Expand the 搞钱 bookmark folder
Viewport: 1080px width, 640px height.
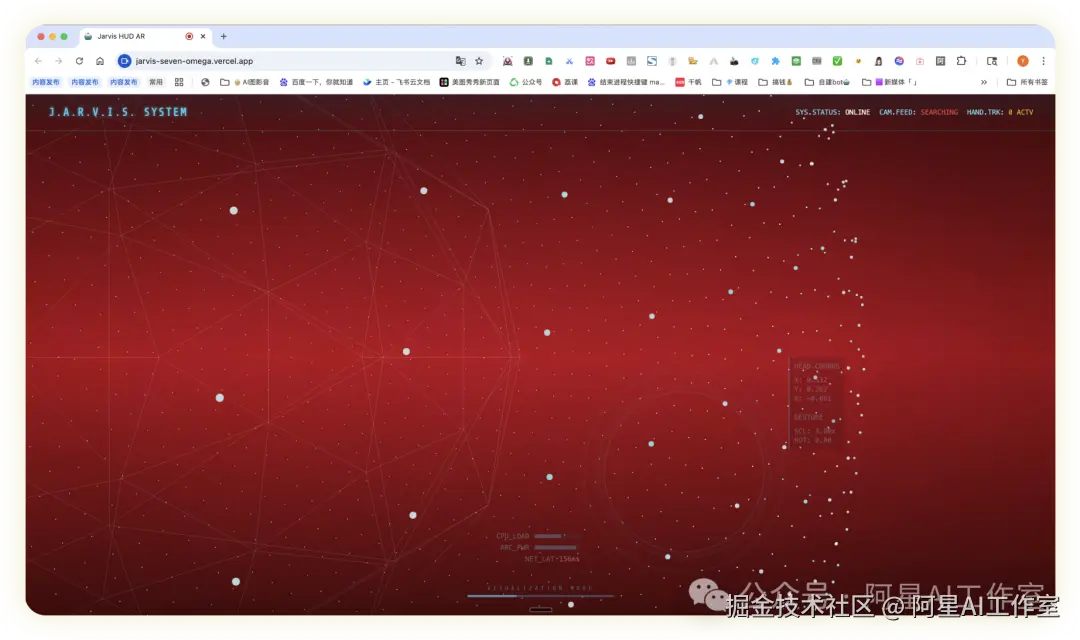click(x=776, y=82)
